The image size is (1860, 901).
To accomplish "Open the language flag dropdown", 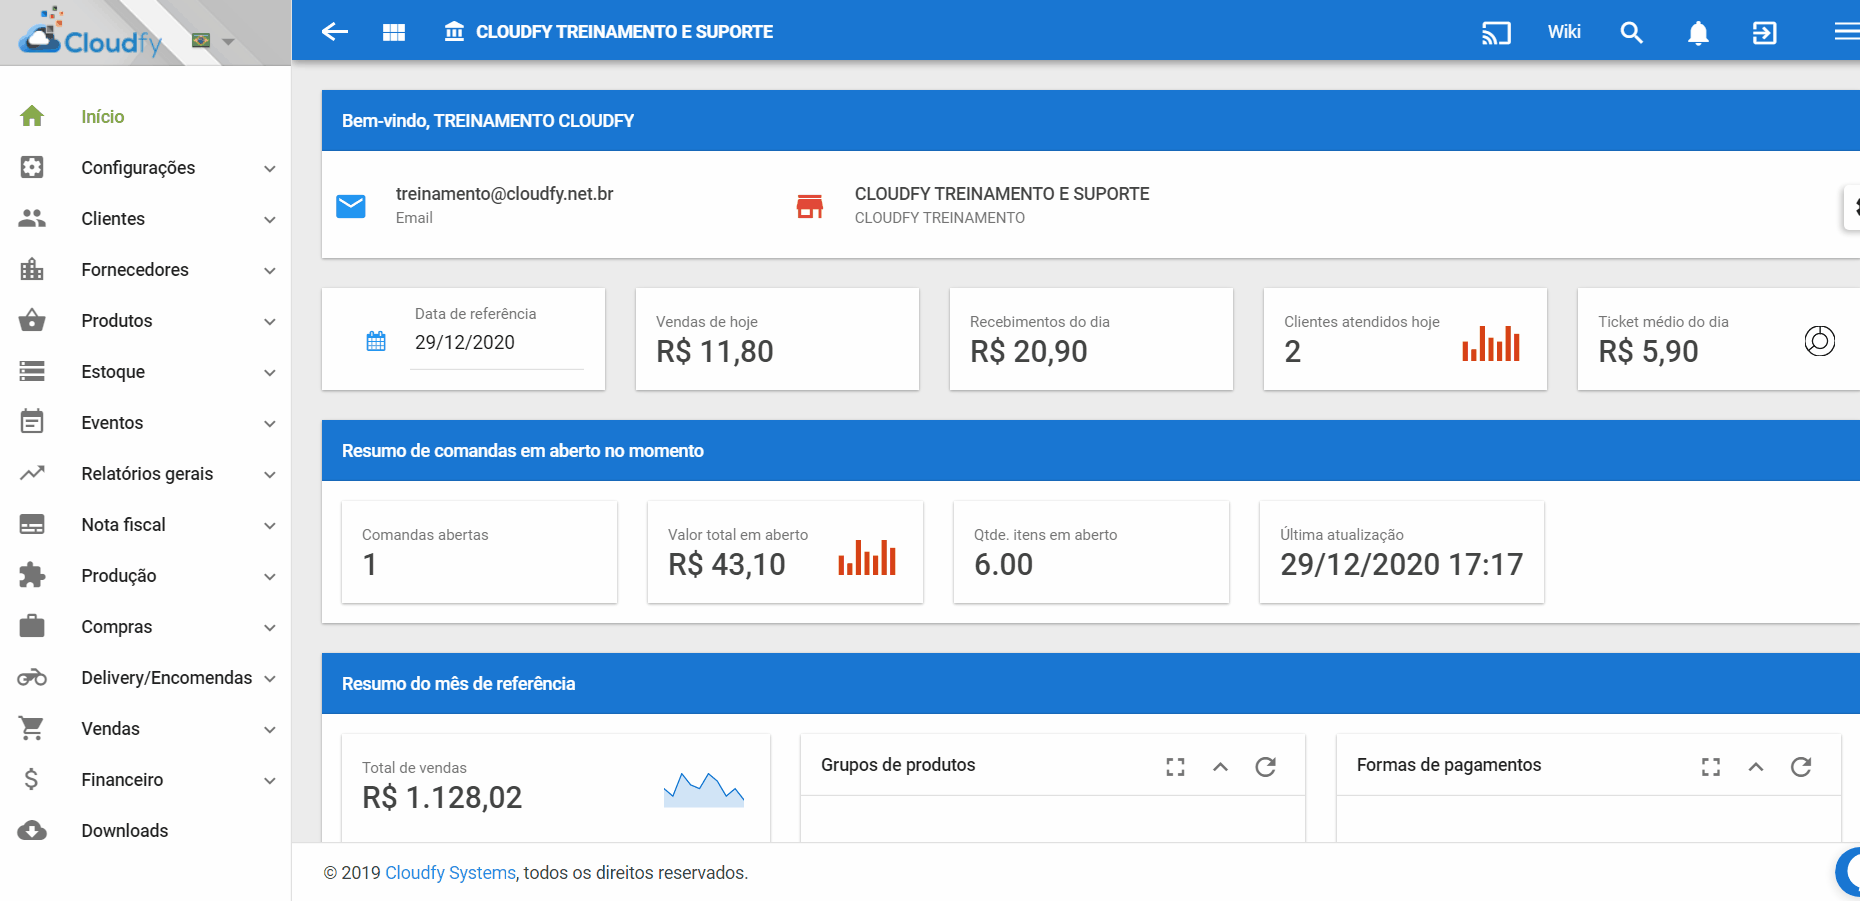I will pyautogui.click(x=212, y=41).
